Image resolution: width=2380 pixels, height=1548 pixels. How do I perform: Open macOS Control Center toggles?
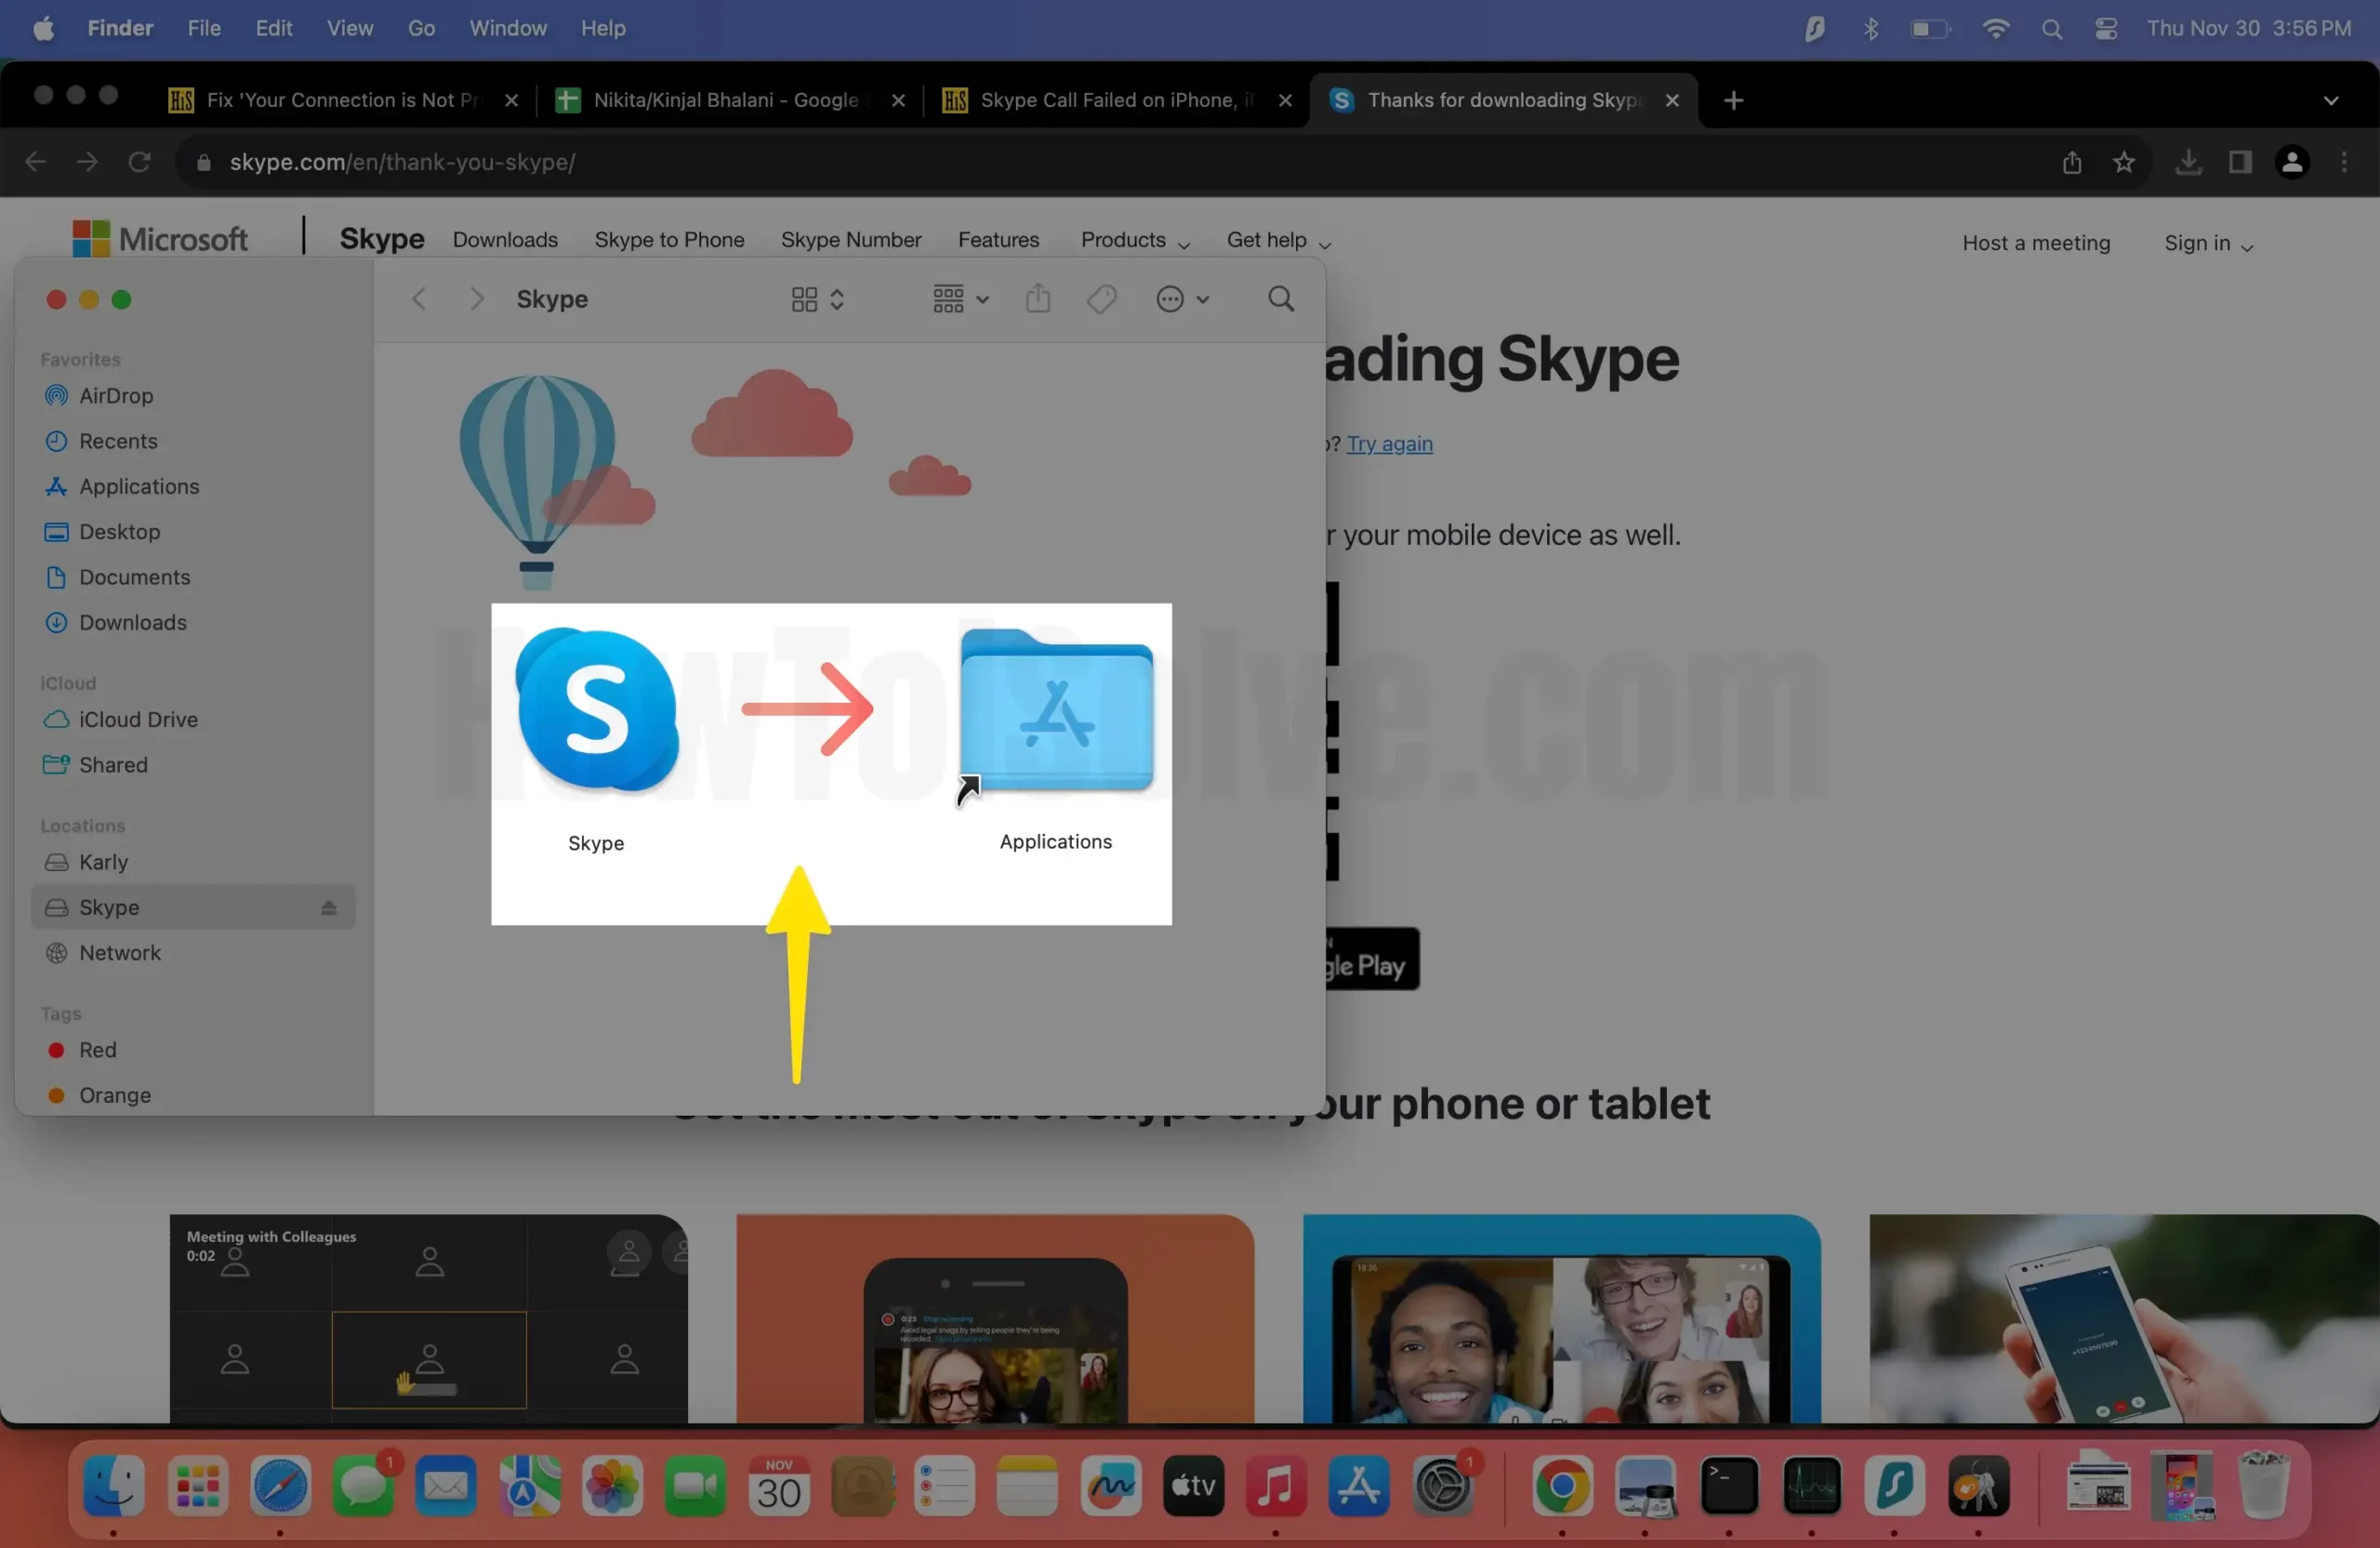pyautogui.click(x=2107, y=29)
